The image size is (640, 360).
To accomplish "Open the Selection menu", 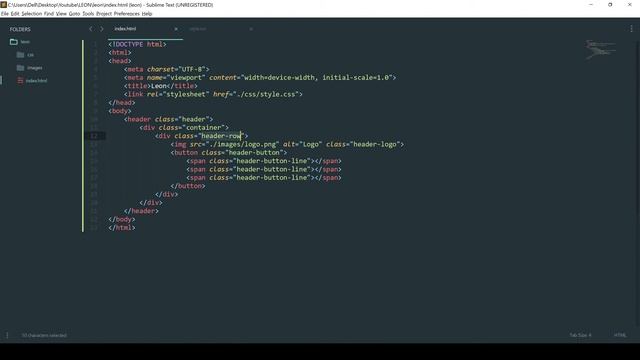I will pos(31,13).
